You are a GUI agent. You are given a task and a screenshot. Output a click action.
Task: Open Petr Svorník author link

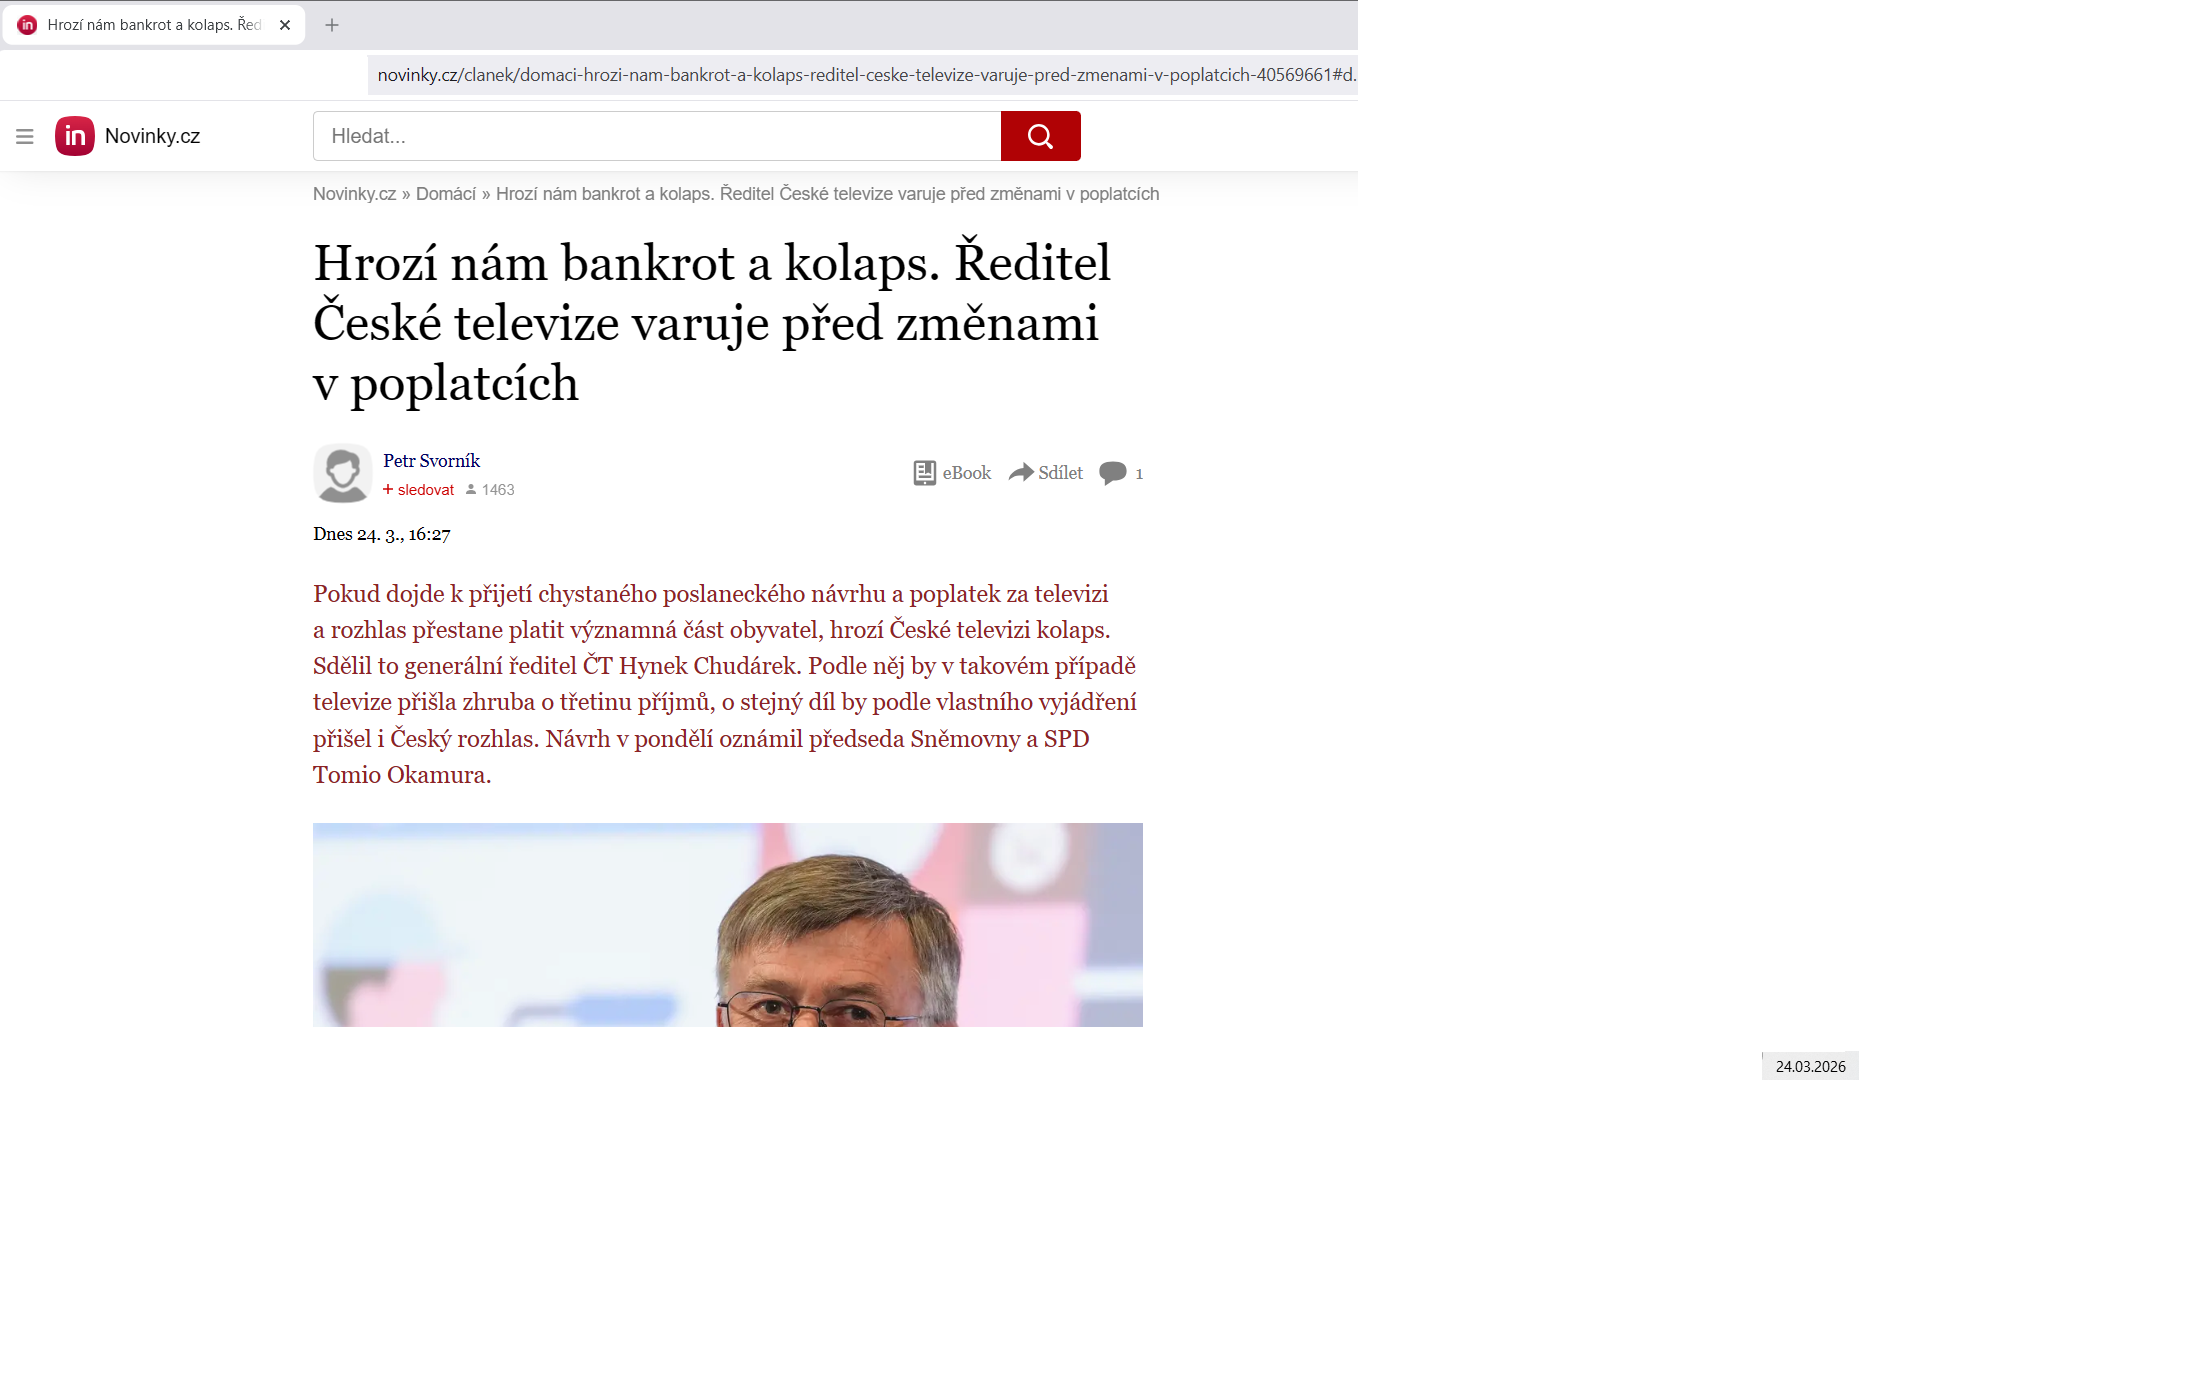pyautogui.click(x=432, y=461)
